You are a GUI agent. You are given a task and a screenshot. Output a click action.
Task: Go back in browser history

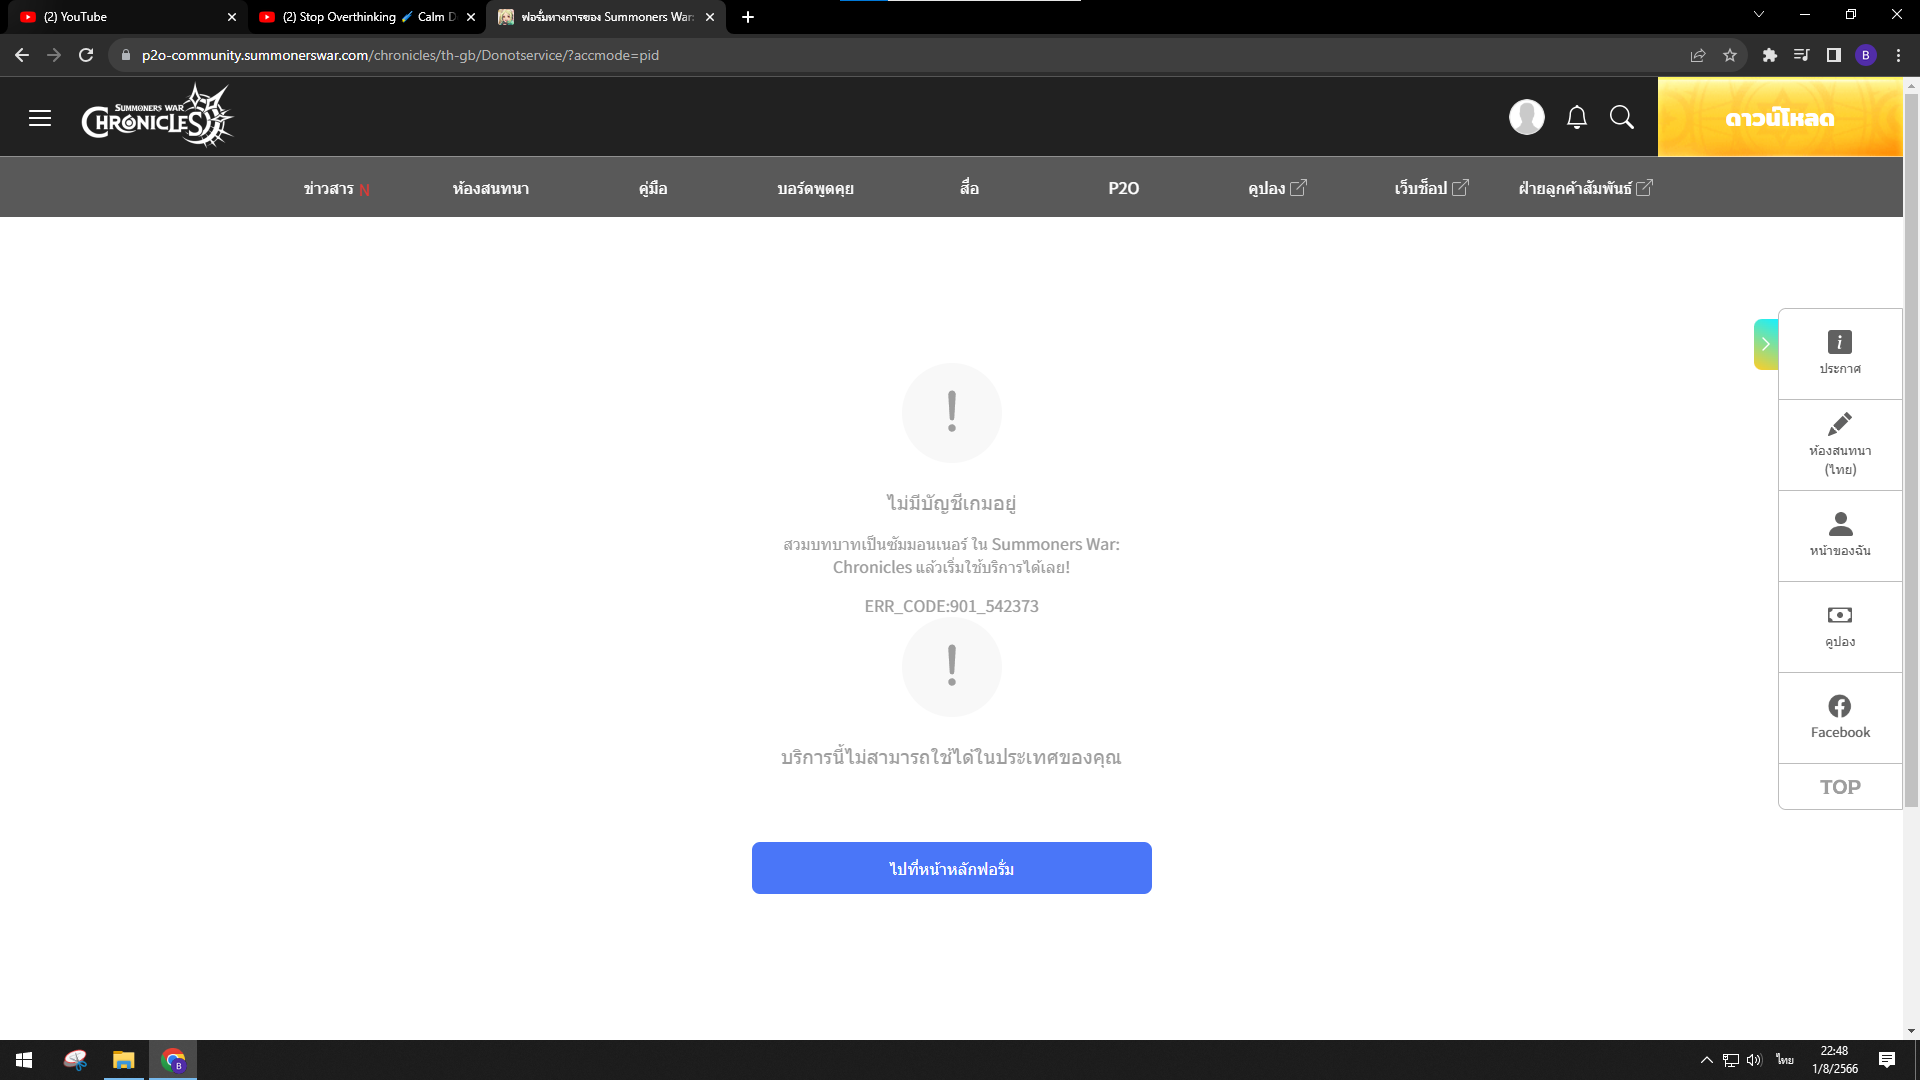[22, 55]
